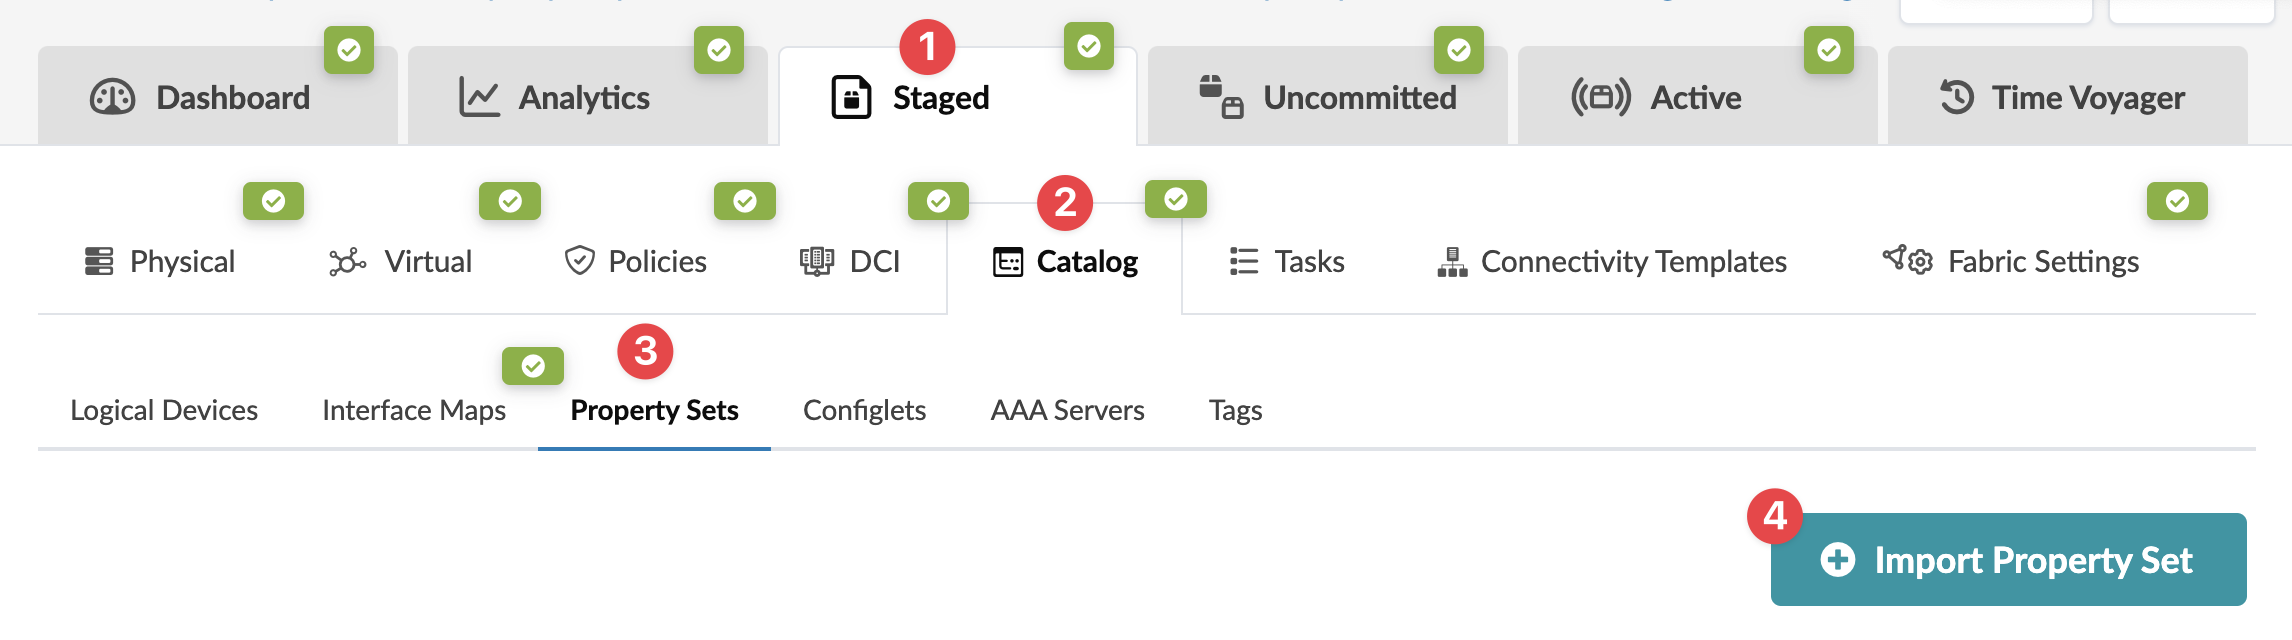Click the Dashboard gauge icon
2292x640 pixels.
(112, 98)
